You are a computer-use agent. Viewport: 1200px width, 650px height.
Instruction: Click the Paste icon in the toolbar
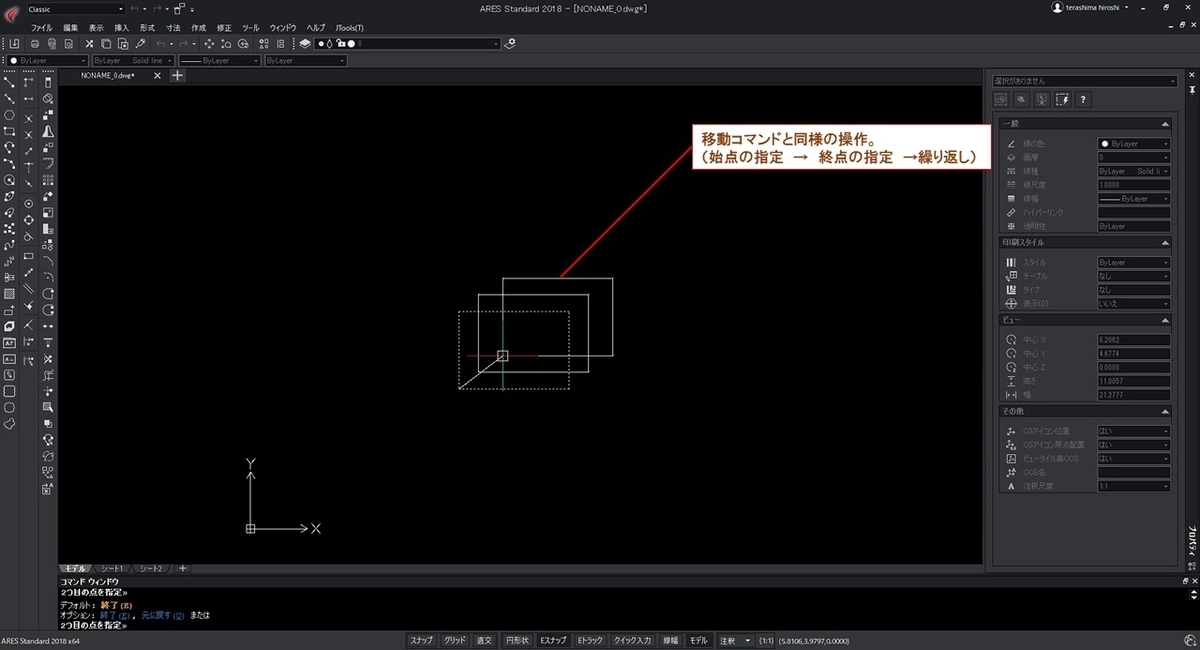[x=123, y=44]
